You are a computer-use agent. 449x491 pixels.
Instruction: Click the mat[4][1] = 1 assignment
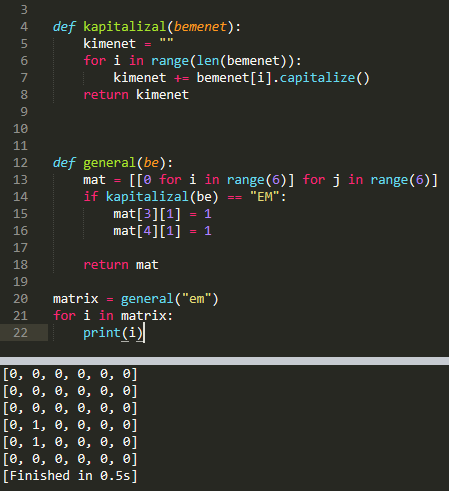(x=162, y=231)
